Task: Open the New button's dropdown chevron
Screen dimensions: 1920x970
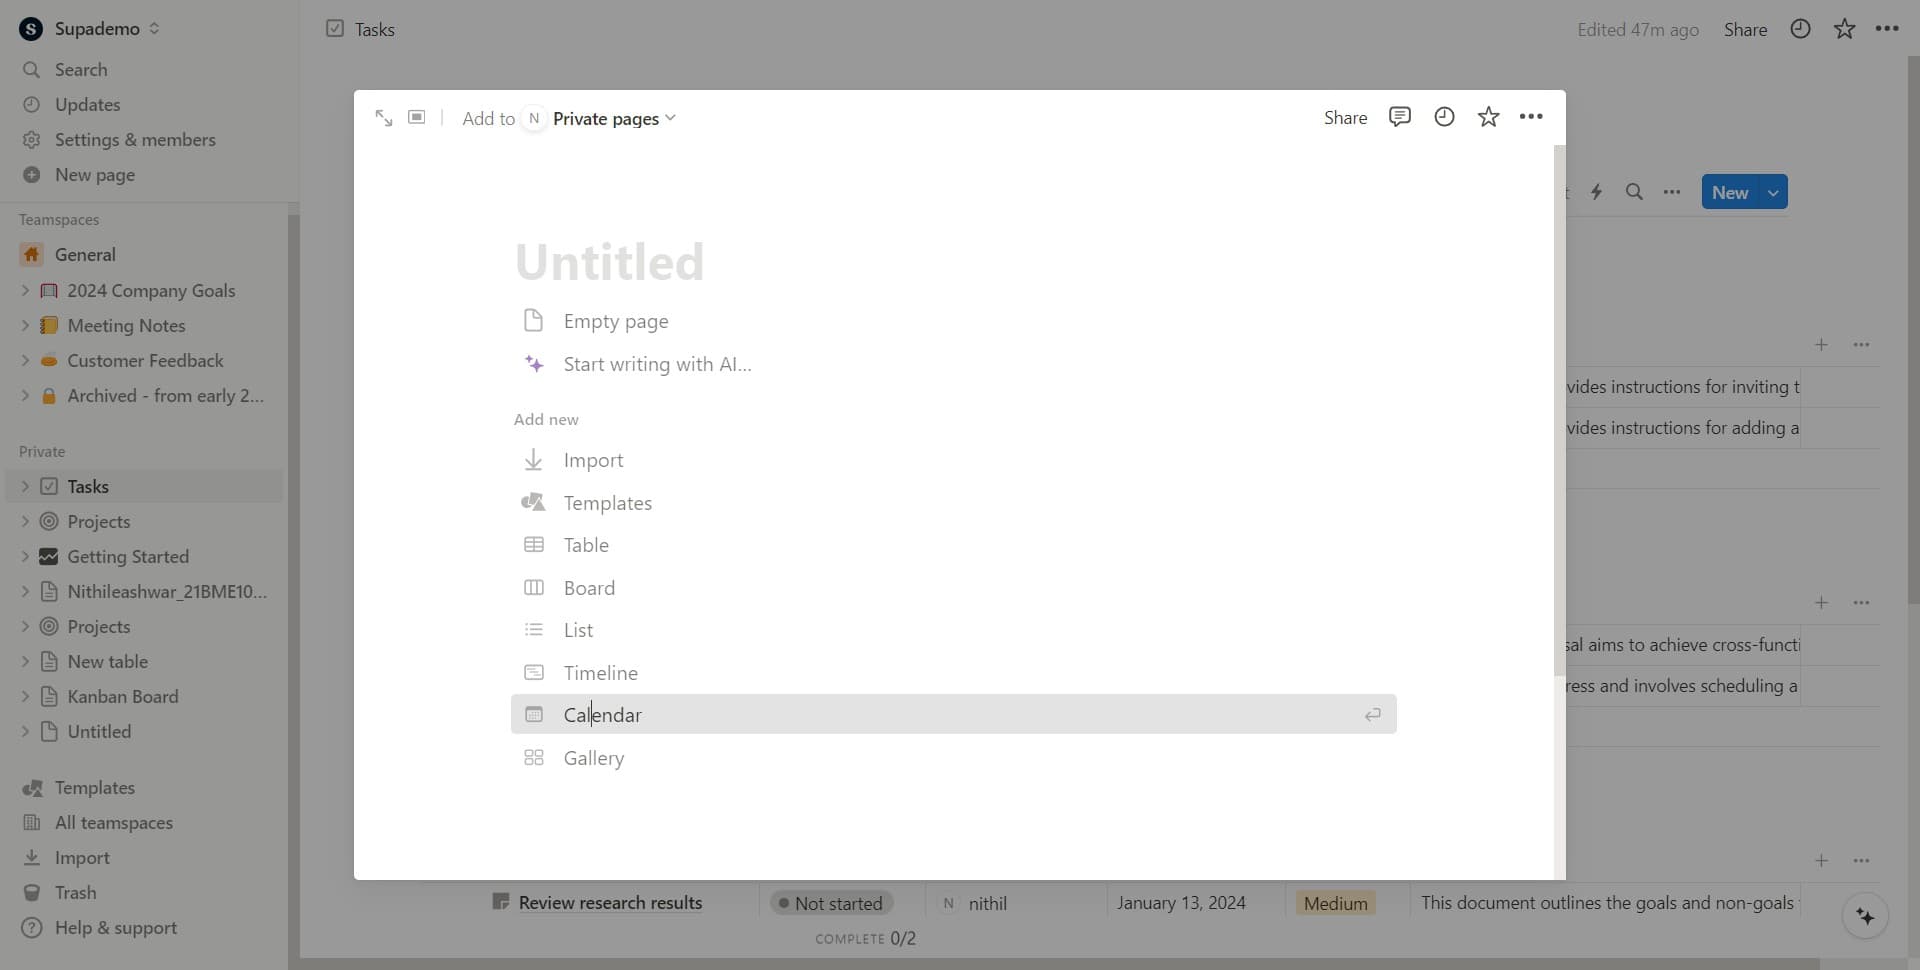Action: [x=1774, y=191]
